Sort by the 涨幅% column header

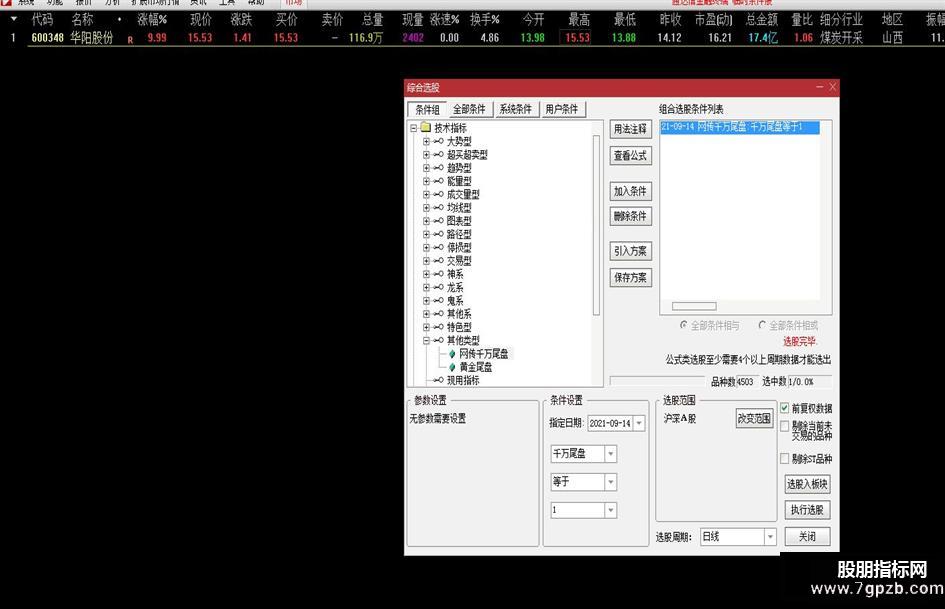pos(152,19)
